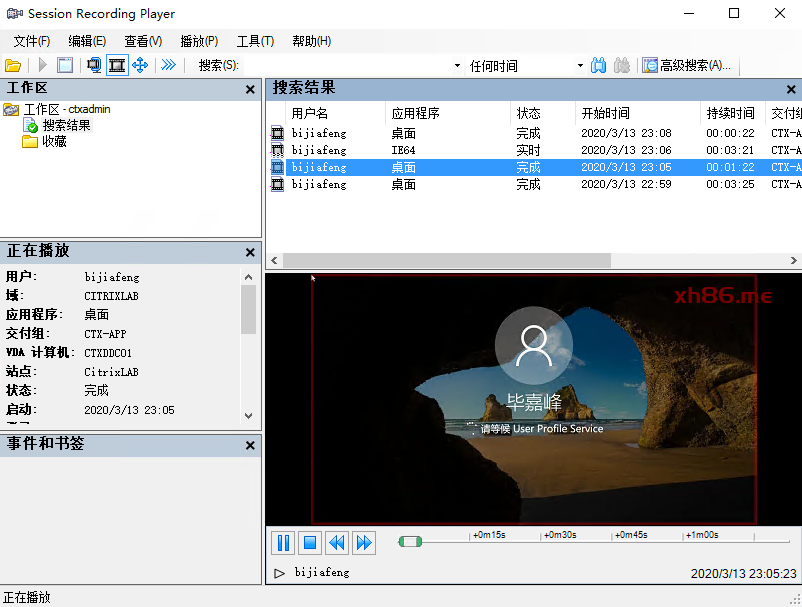
Task: Click the 高级搜索 advanced search button
Action: coord(686,65)
